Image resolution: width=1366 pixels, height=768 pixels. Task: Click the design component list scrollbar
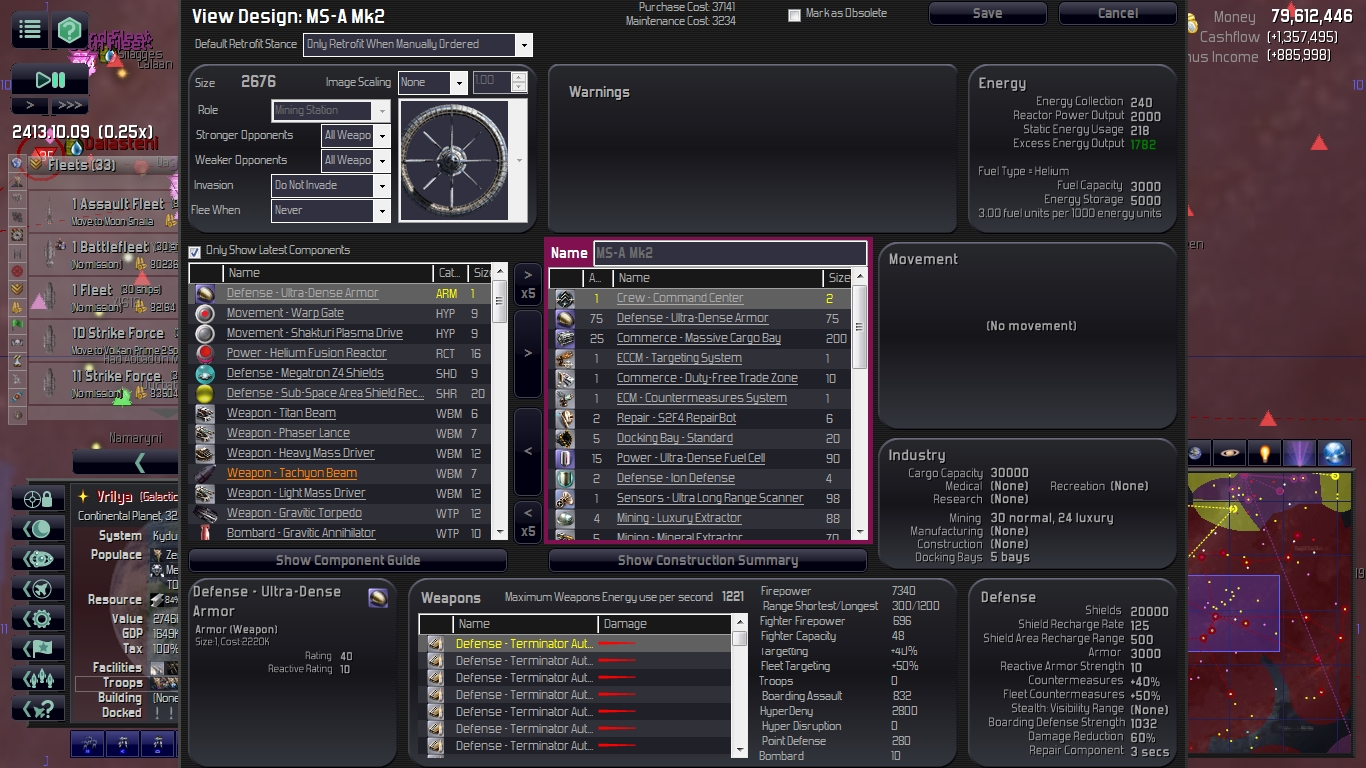(x=860, y=405)
